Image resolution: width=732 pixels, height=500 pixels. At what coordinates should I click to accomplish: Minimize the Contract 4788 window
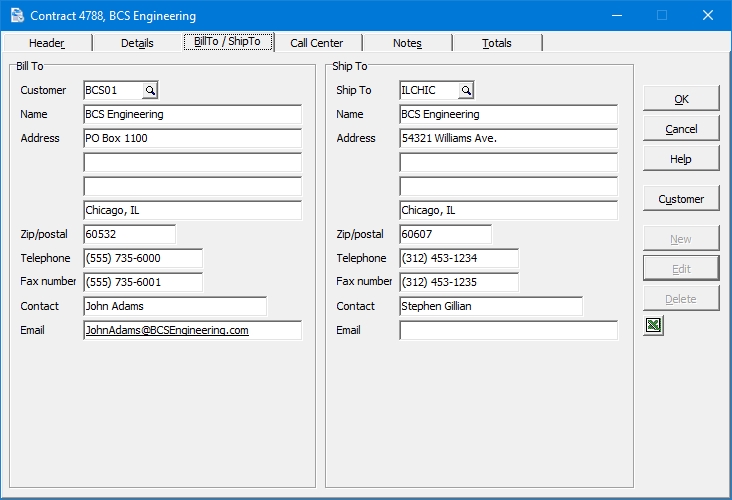[617, 15]
